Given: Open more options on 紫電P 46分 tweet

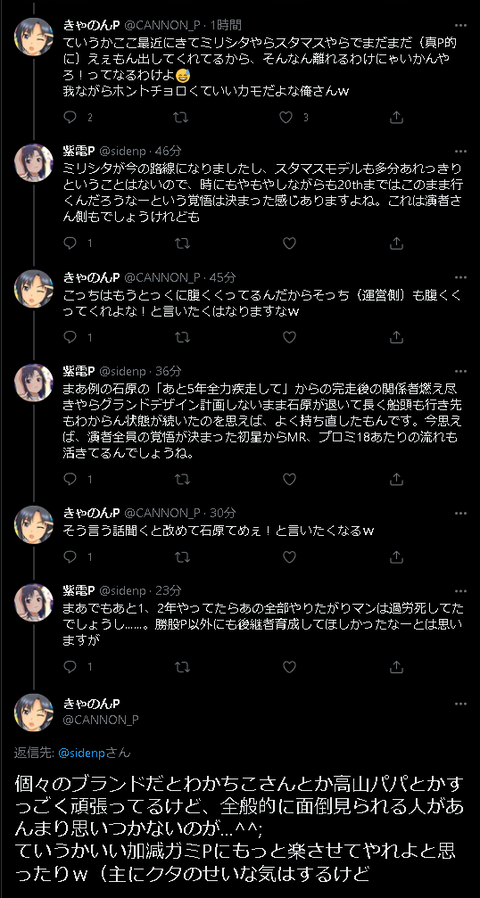Looking at the screenshot, I should [460, 152].
